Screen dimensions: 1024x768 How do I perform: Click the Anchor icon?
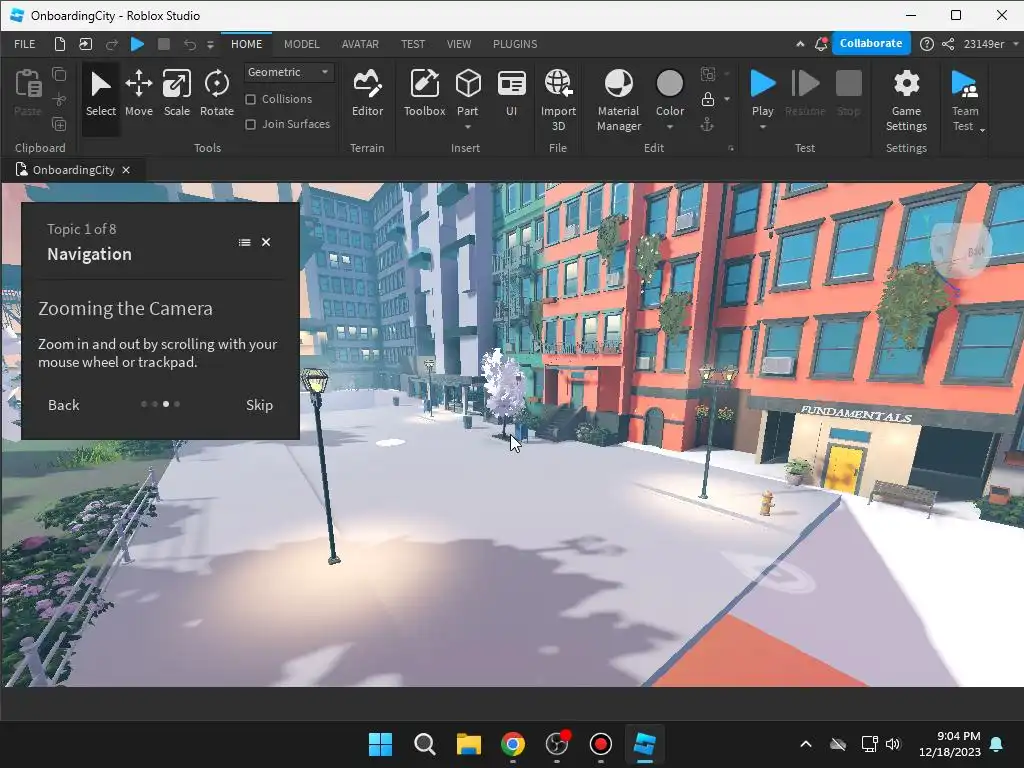(707, 125)
